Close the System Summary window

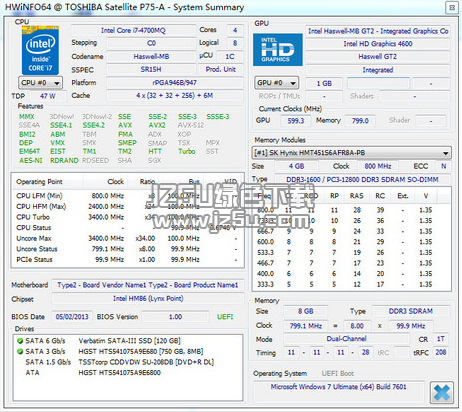(x=452, y=7)
